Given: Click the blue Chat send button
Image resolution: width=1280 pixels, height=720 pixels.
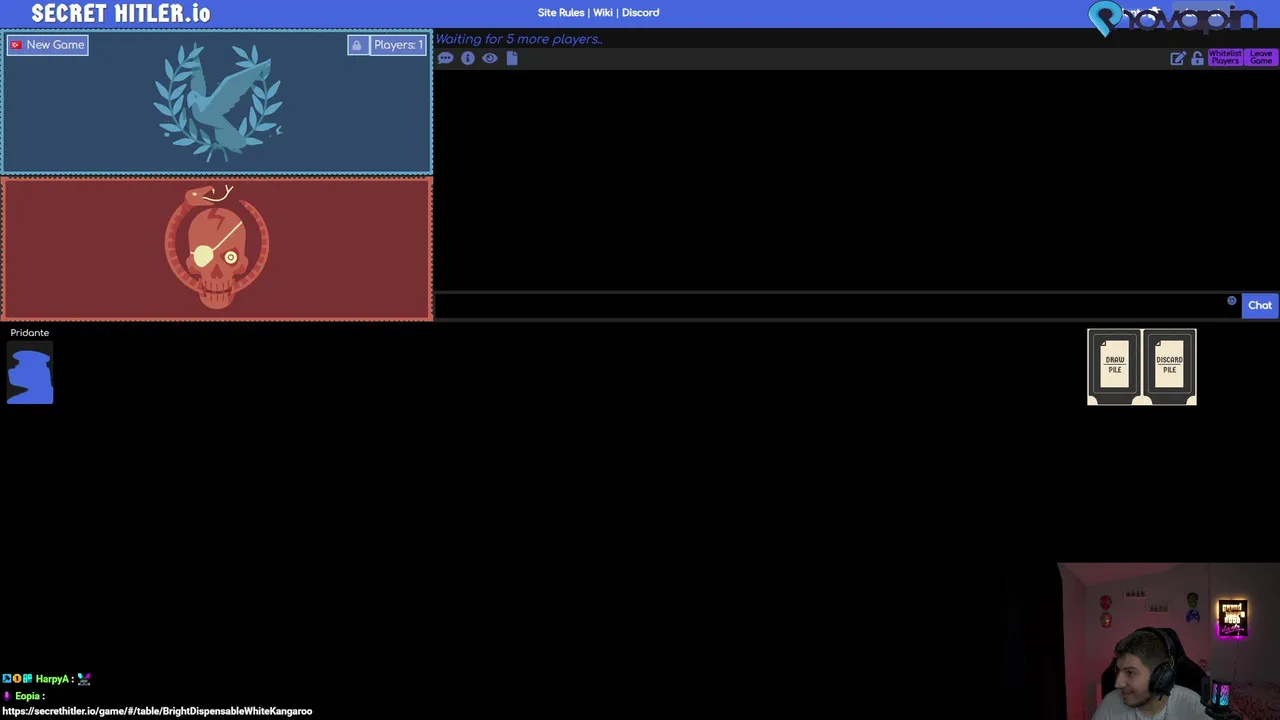Looking at the screenshot, I should 1260,306.
